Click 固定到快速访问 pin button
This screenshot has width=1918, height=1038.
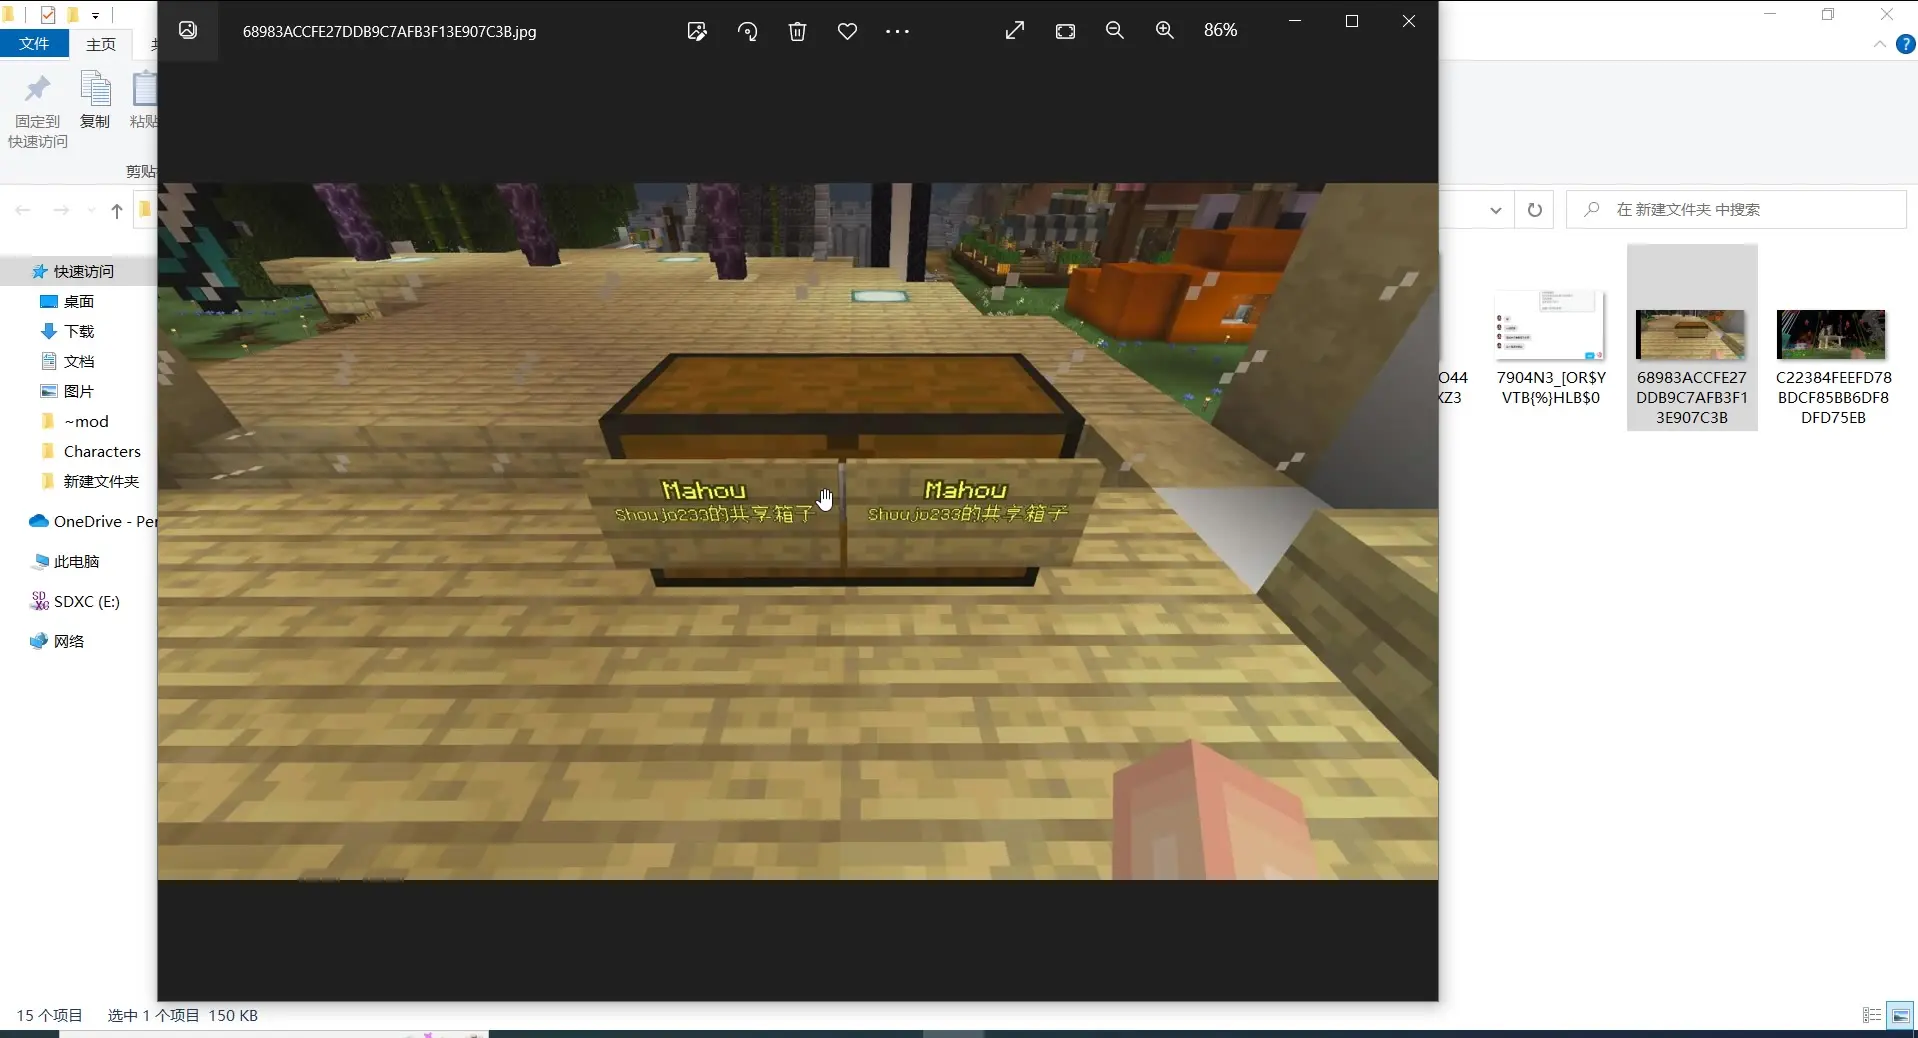pos(38,110)
